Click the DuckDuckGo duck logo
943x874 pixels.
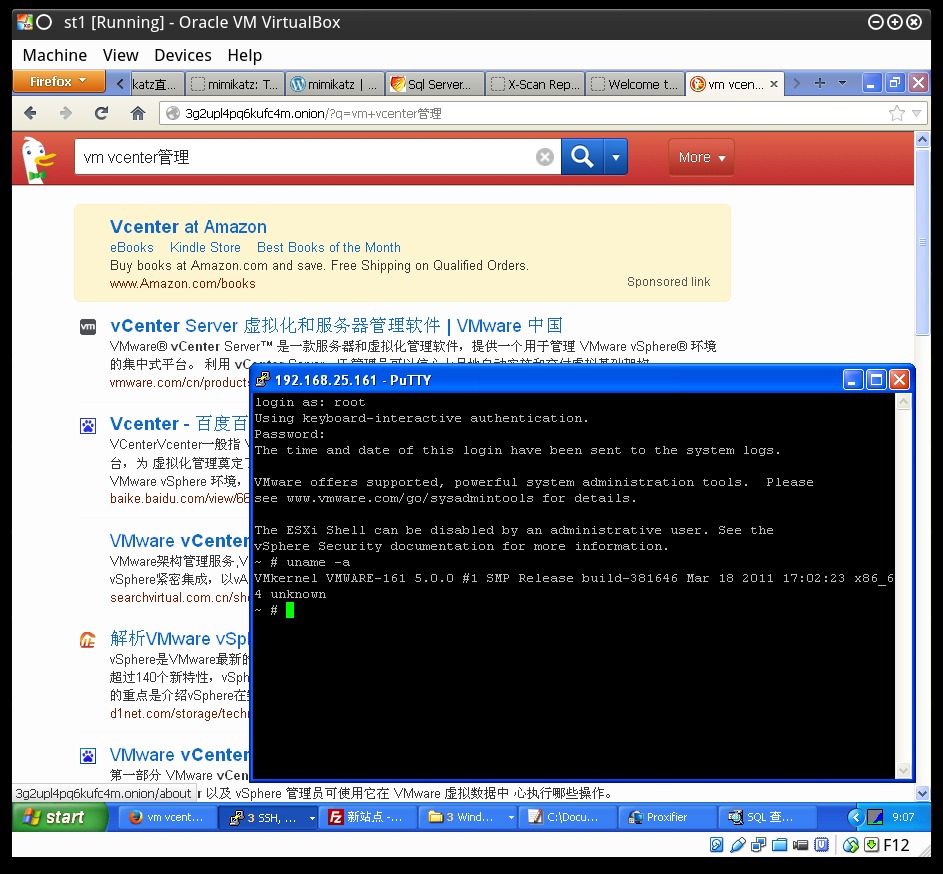[x=37, y=159]
